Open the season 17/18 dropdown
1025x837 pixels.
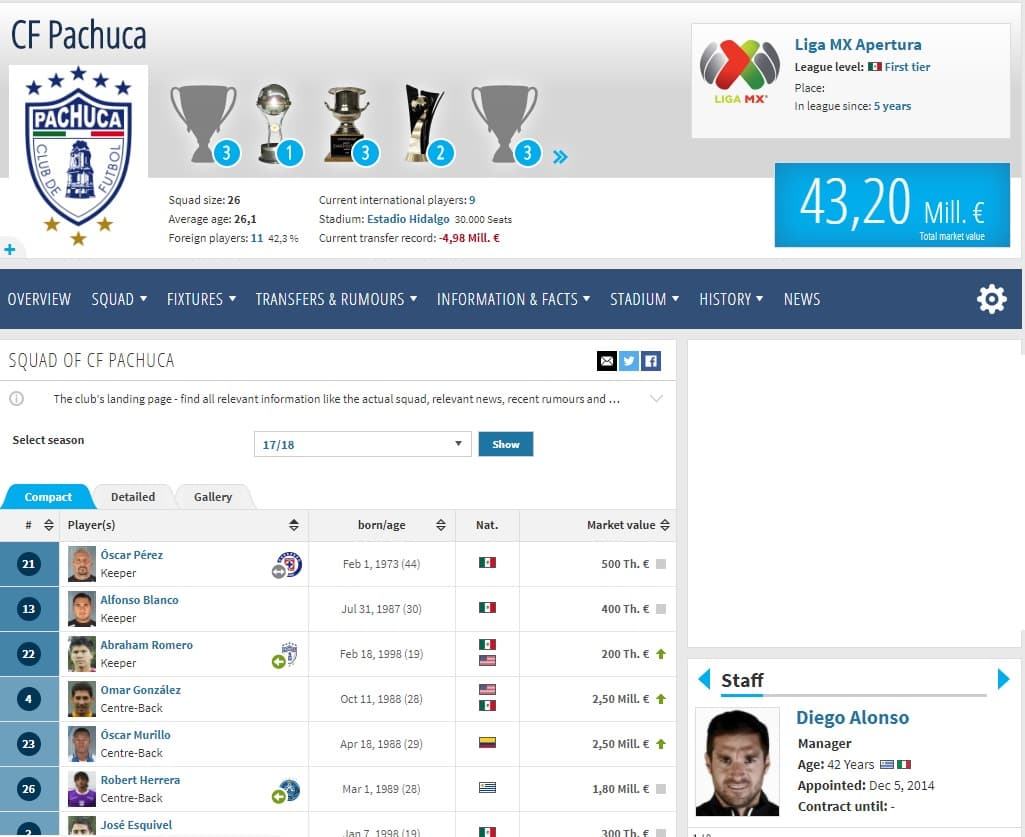(x=362, y=444)
